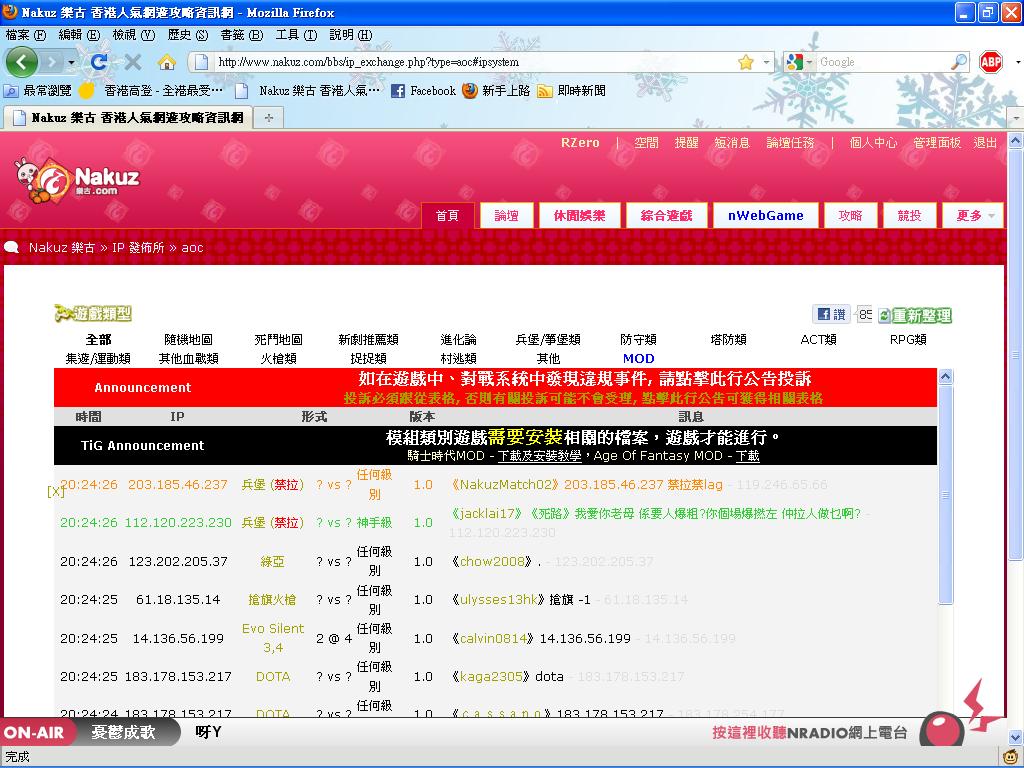Click the 退出 logout link
This screenshot has height=768, width=1024.
985,142
